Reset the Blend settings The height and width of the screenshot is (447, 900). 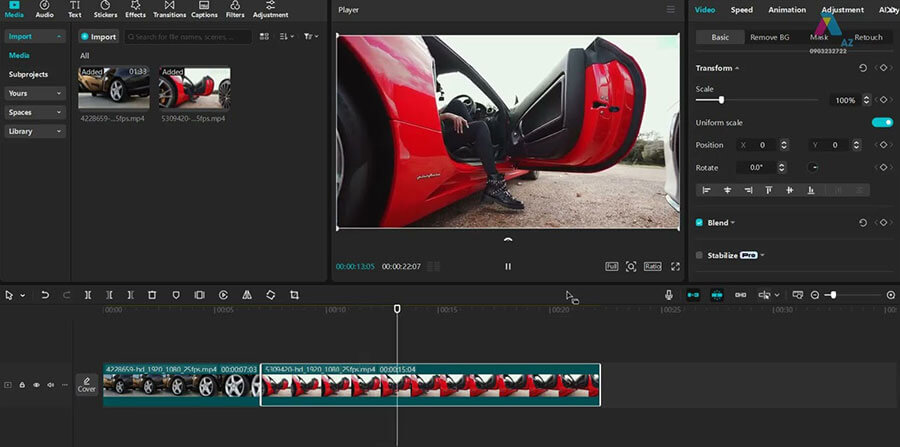863,223
